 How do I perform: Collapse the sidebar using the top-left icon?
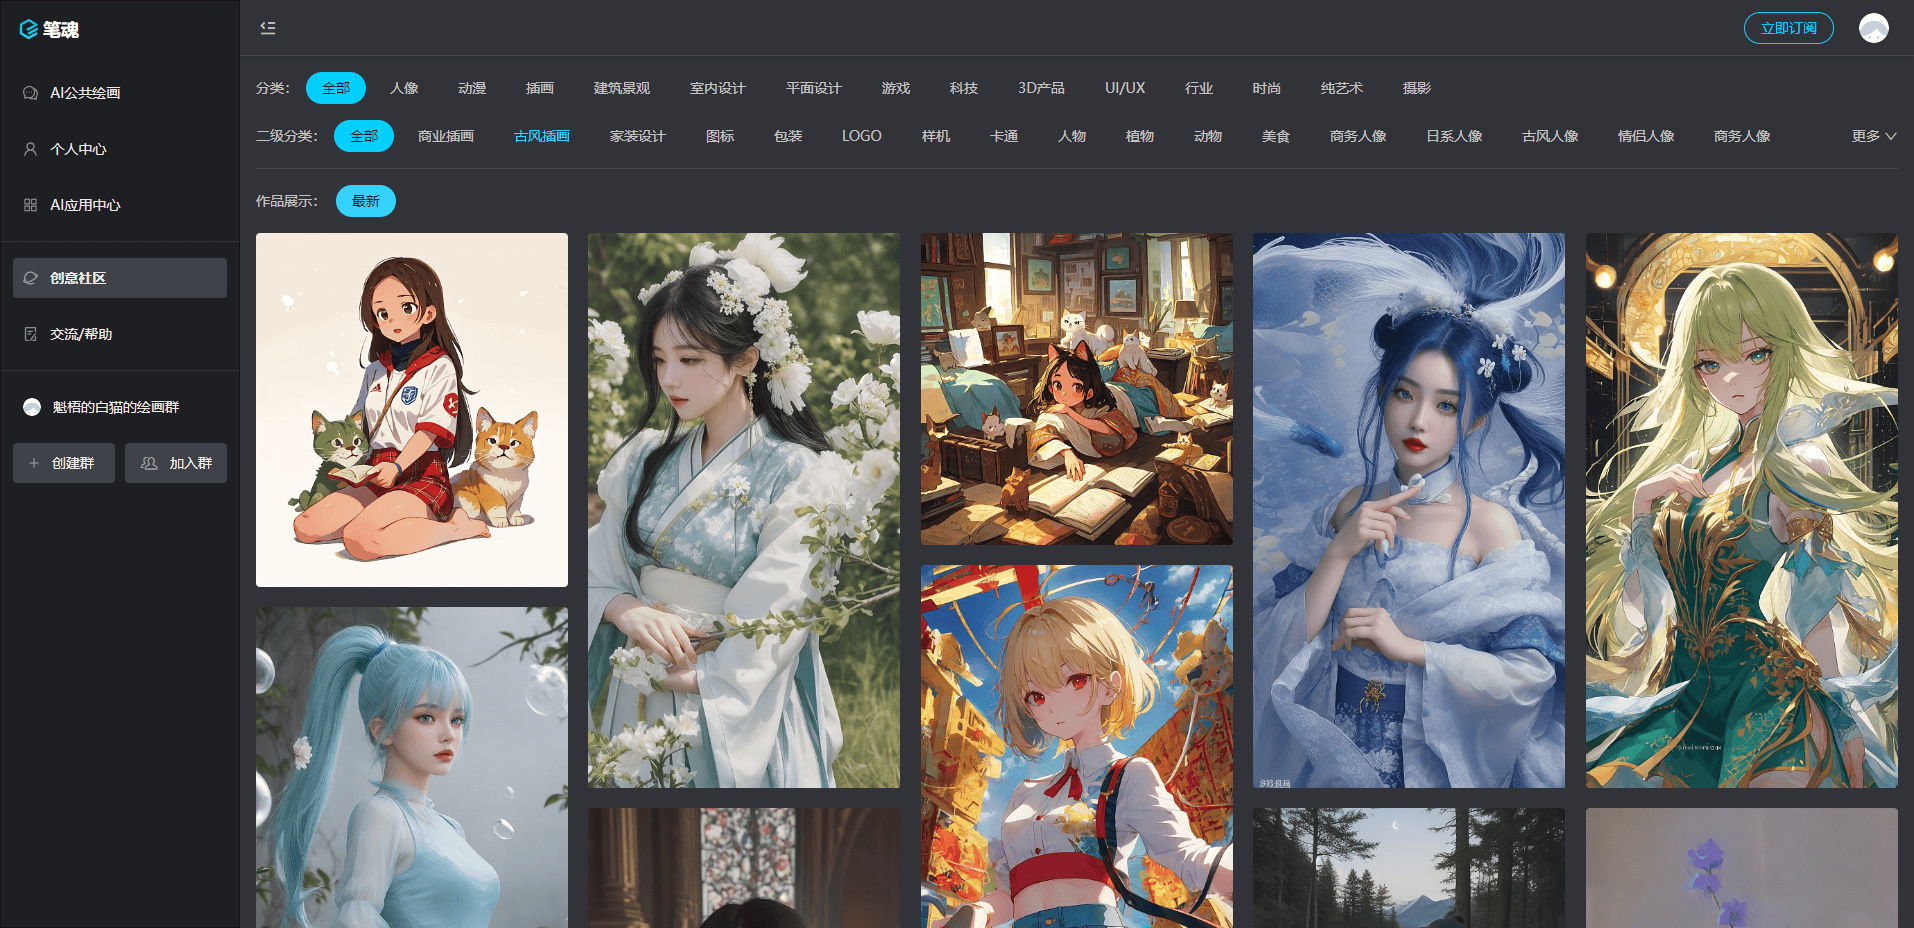(x=267, y=28)
